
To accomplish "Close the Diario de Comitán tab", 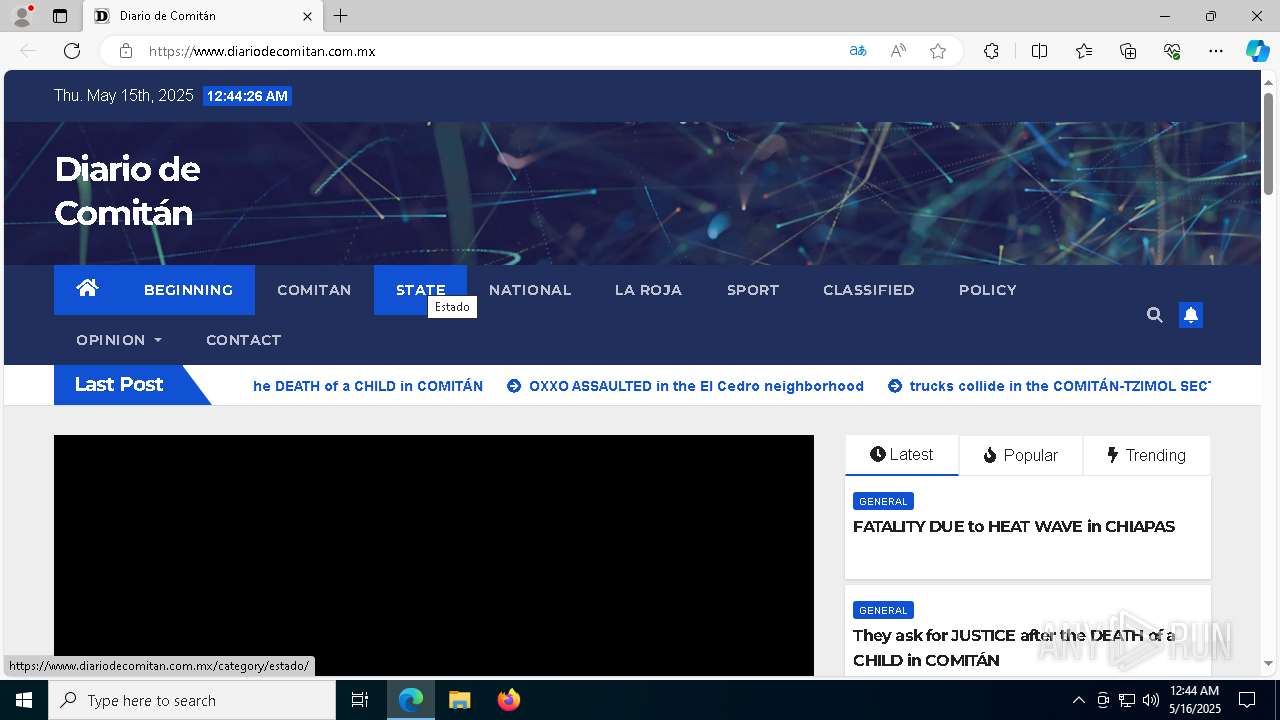I will pyautogui.click(x=307, y=16).
